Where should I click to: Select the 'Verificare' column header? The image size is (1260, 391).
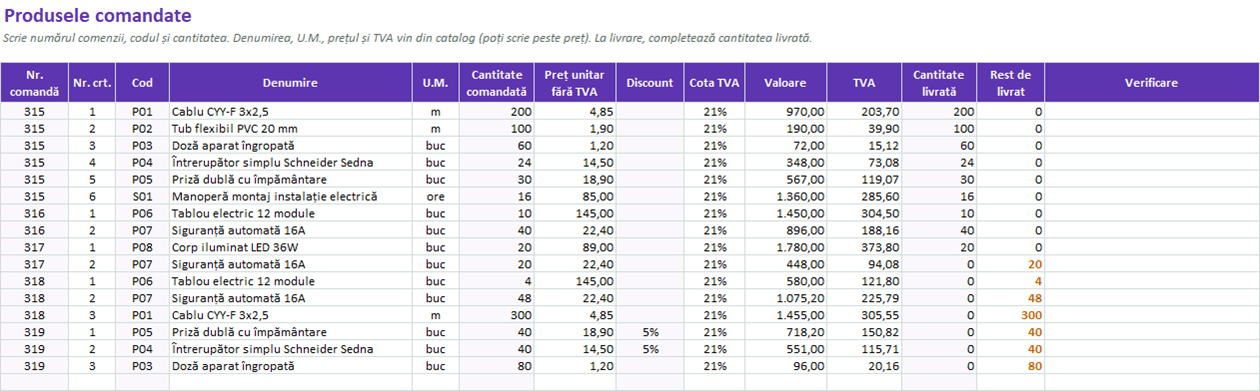click(x=1151, y=83)
